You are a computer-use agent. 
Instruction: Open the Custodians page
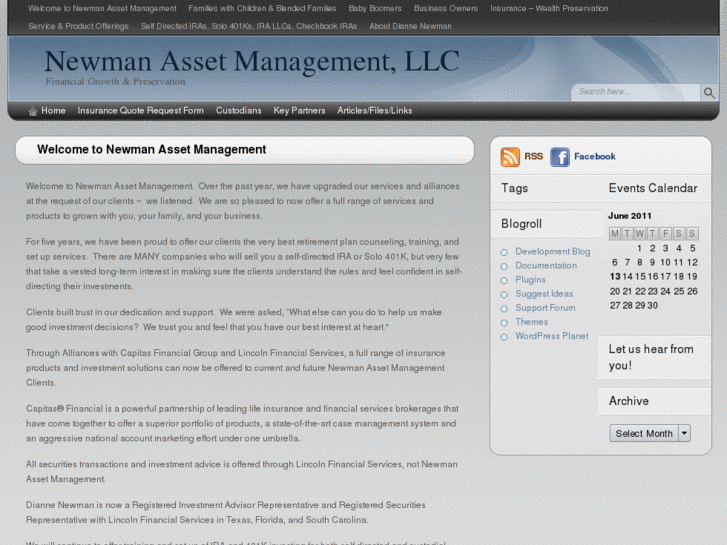pyautogui.click(x=238, y=110)
